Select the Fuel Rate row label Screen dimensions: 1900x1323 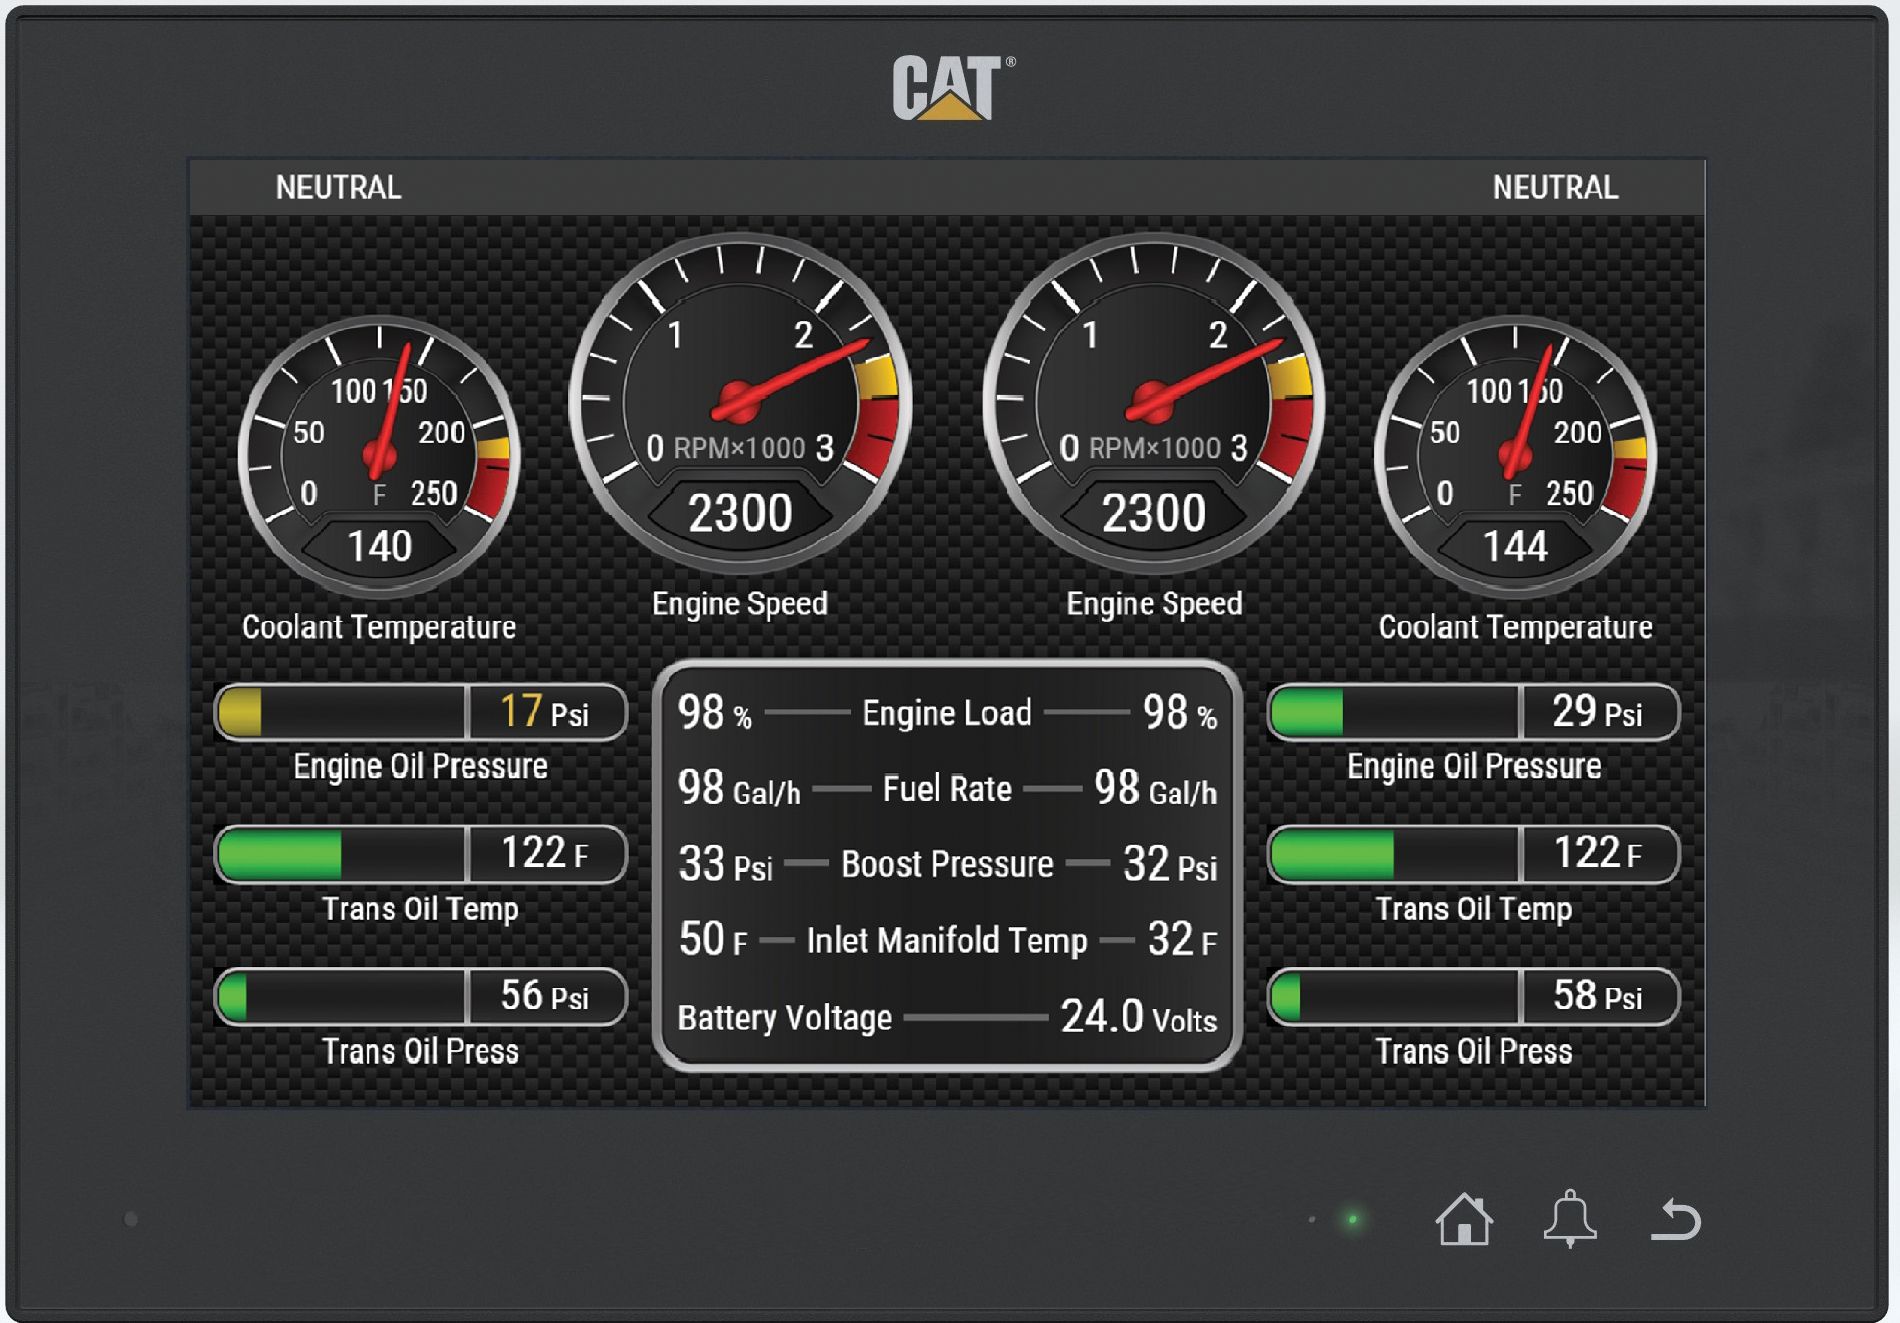[946, 789]
